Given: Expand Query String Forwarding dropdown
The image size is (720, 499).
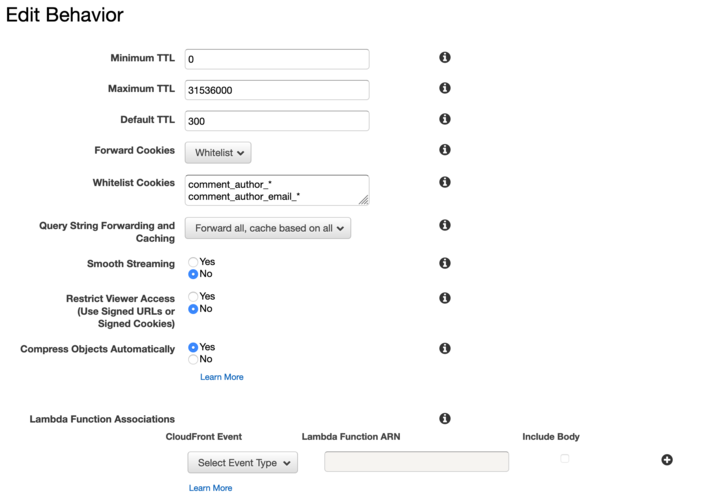Looking at the screenshot, I should (x=268, y=228).
